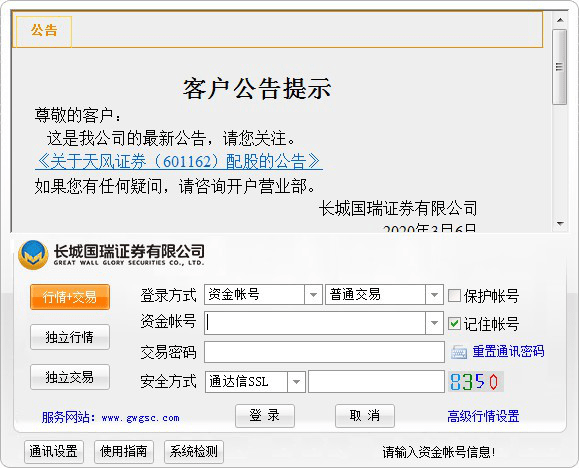Enable the 保护帐号 checkbox

tap(454, 295)
